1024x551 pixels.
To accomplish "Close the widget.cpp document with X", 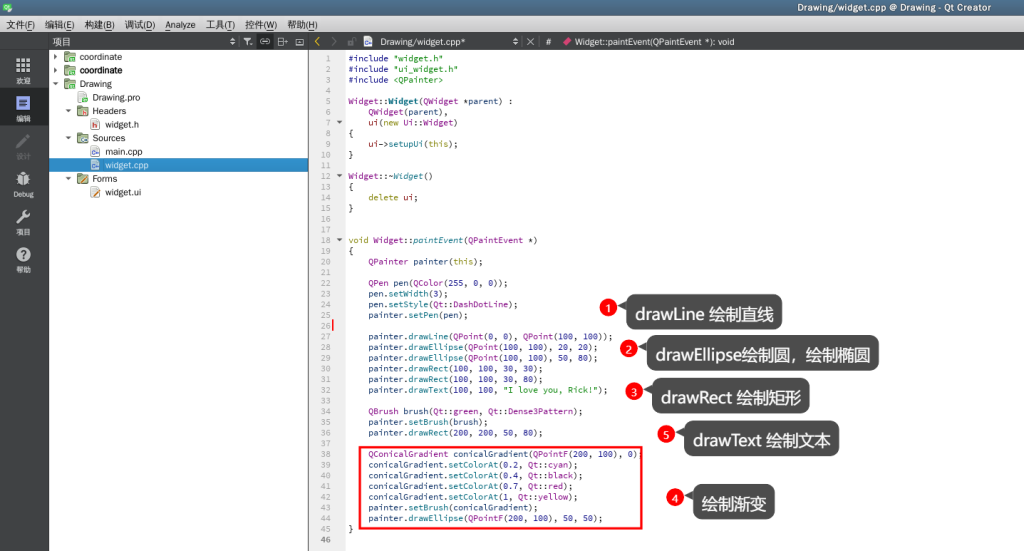I will 531,42.
